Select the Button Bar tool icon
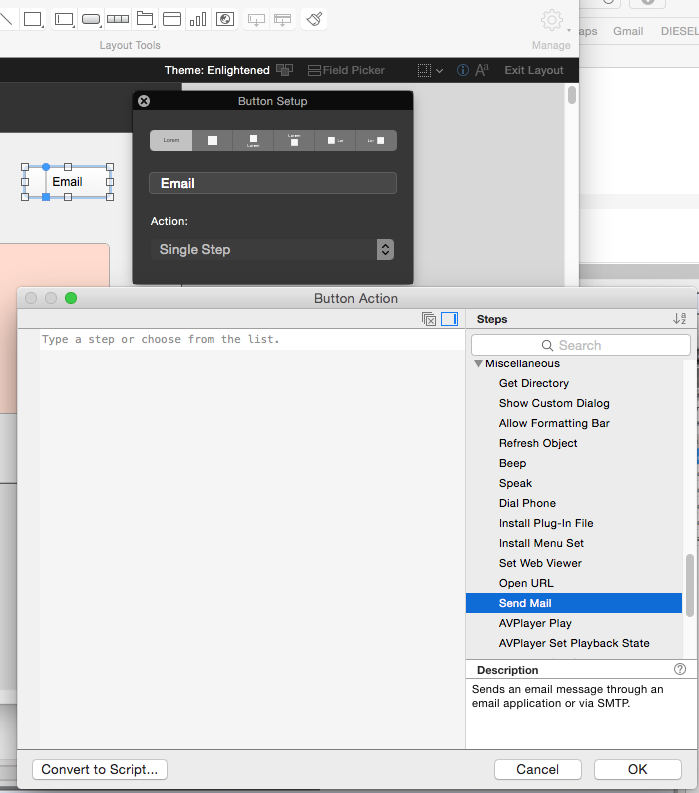The height and width of the screenshot is (793, 699). 118,20
